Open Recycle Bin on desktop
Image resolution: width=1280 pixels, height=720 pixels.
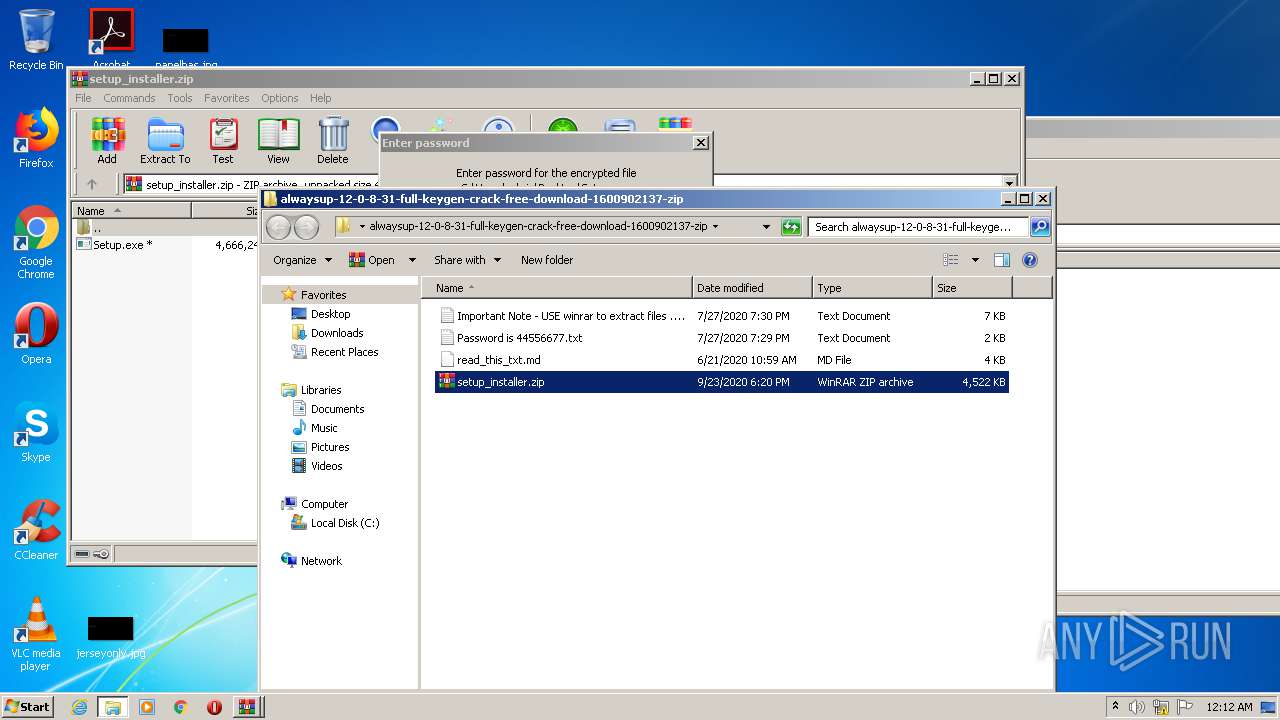click(36, 40)
